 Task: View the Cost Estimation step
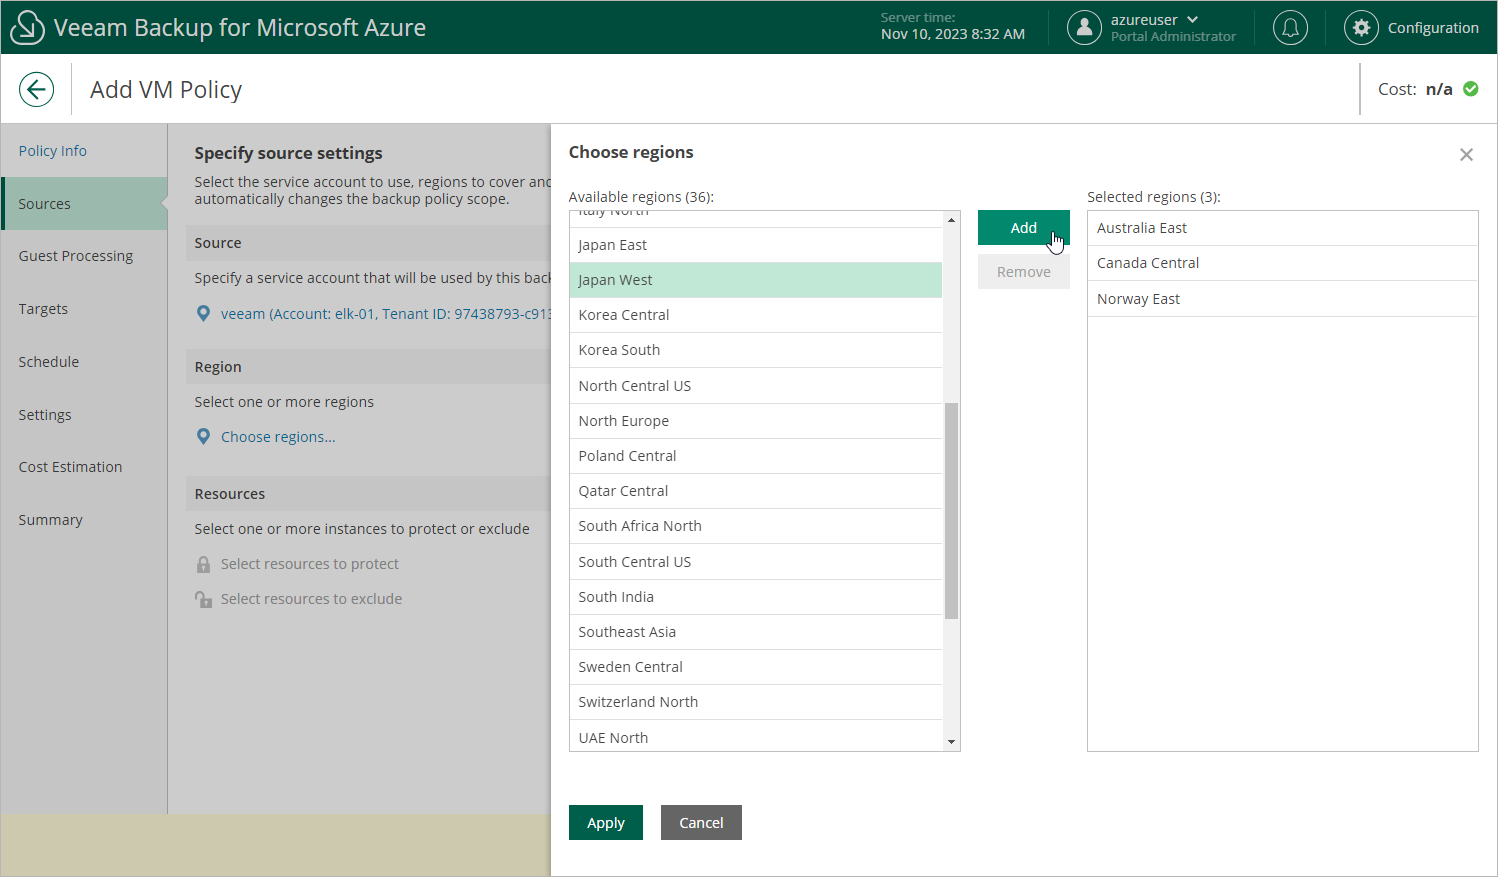coord(70,467)
